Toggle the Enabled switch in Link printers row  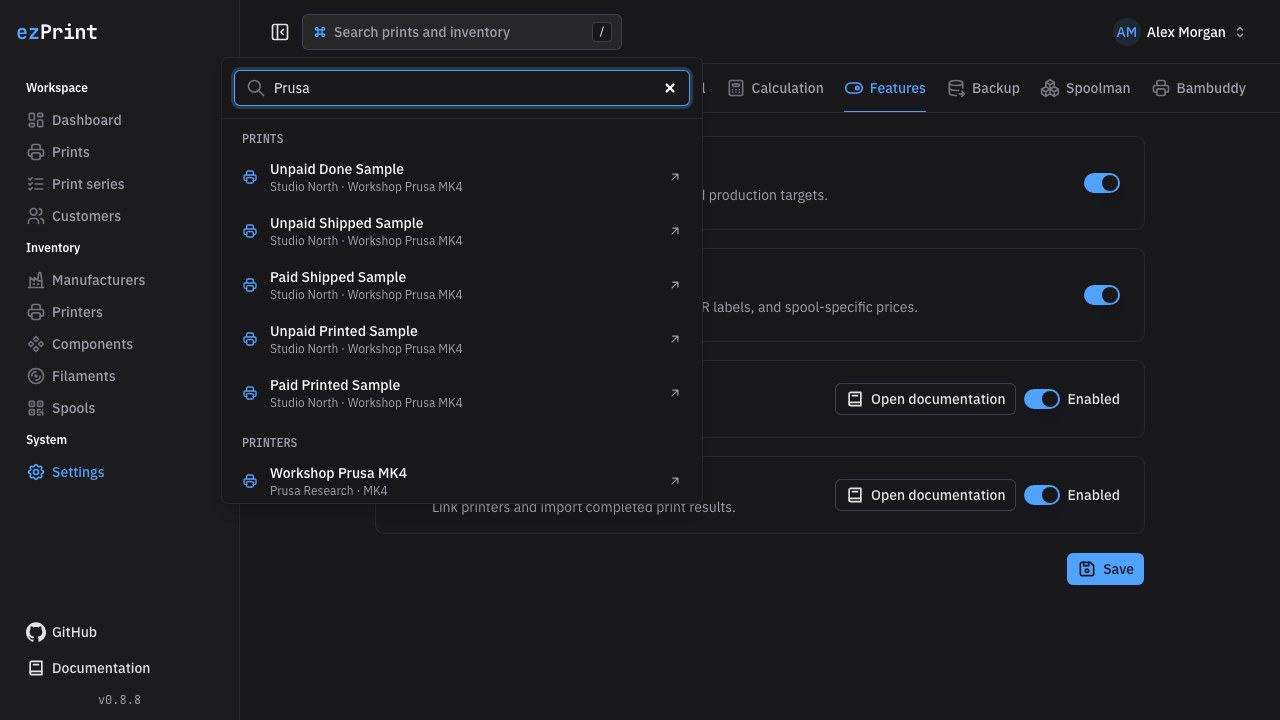[x=1042, y=495]
